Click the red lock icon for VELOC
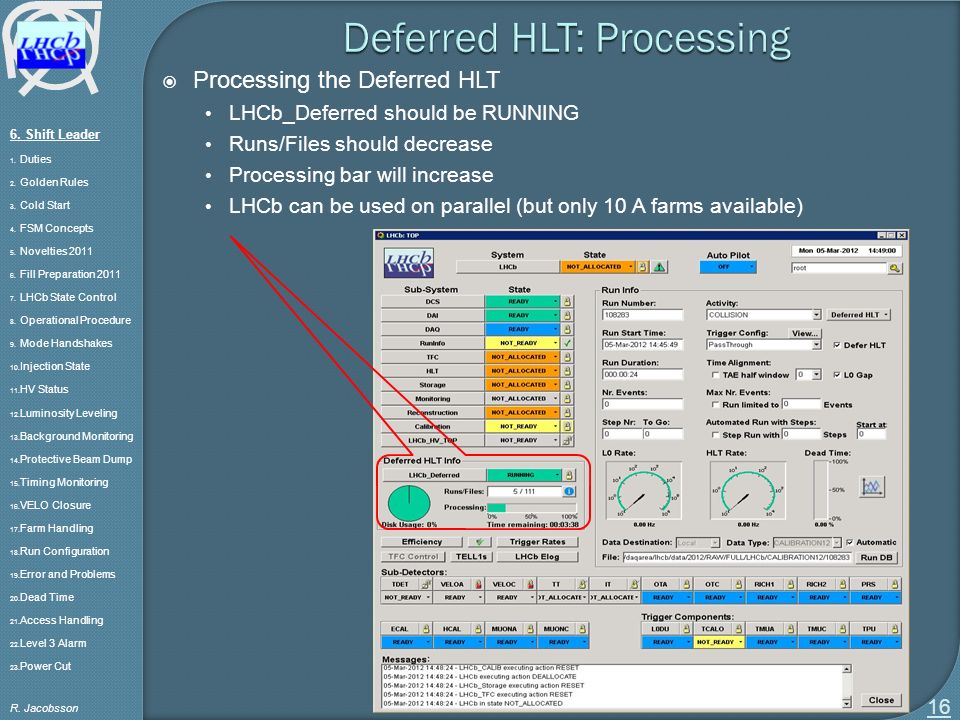This screenshot has height=720, width=960. 531,585
